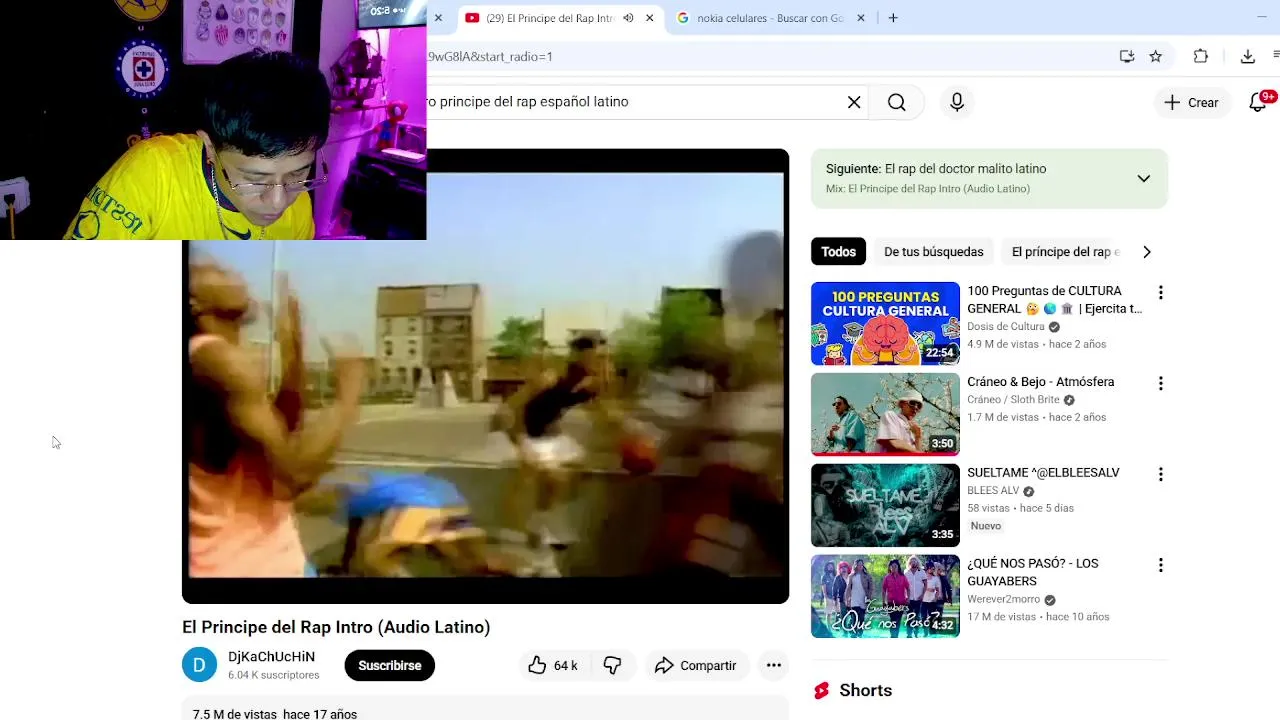Click the YouTube search magnifier button
Screen dimensions: 1280x720
click(x=897, y=102)
